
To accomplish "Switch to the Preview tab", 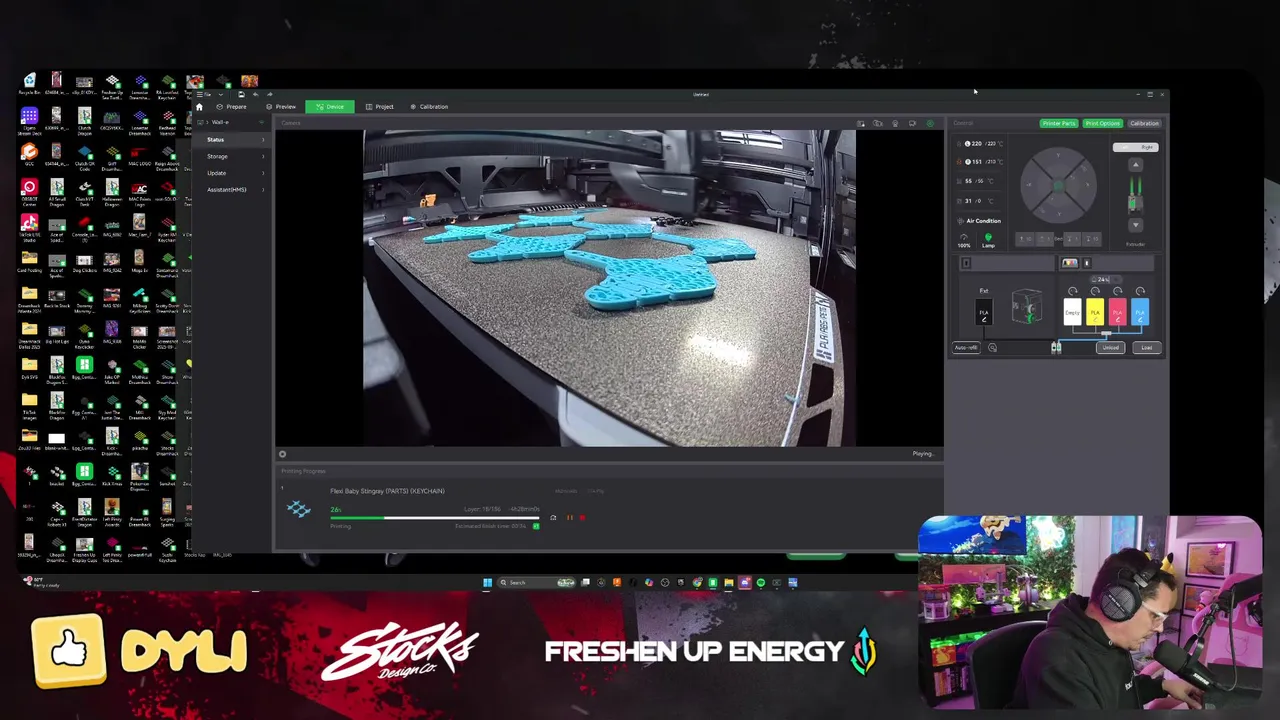I will (280, 107).
